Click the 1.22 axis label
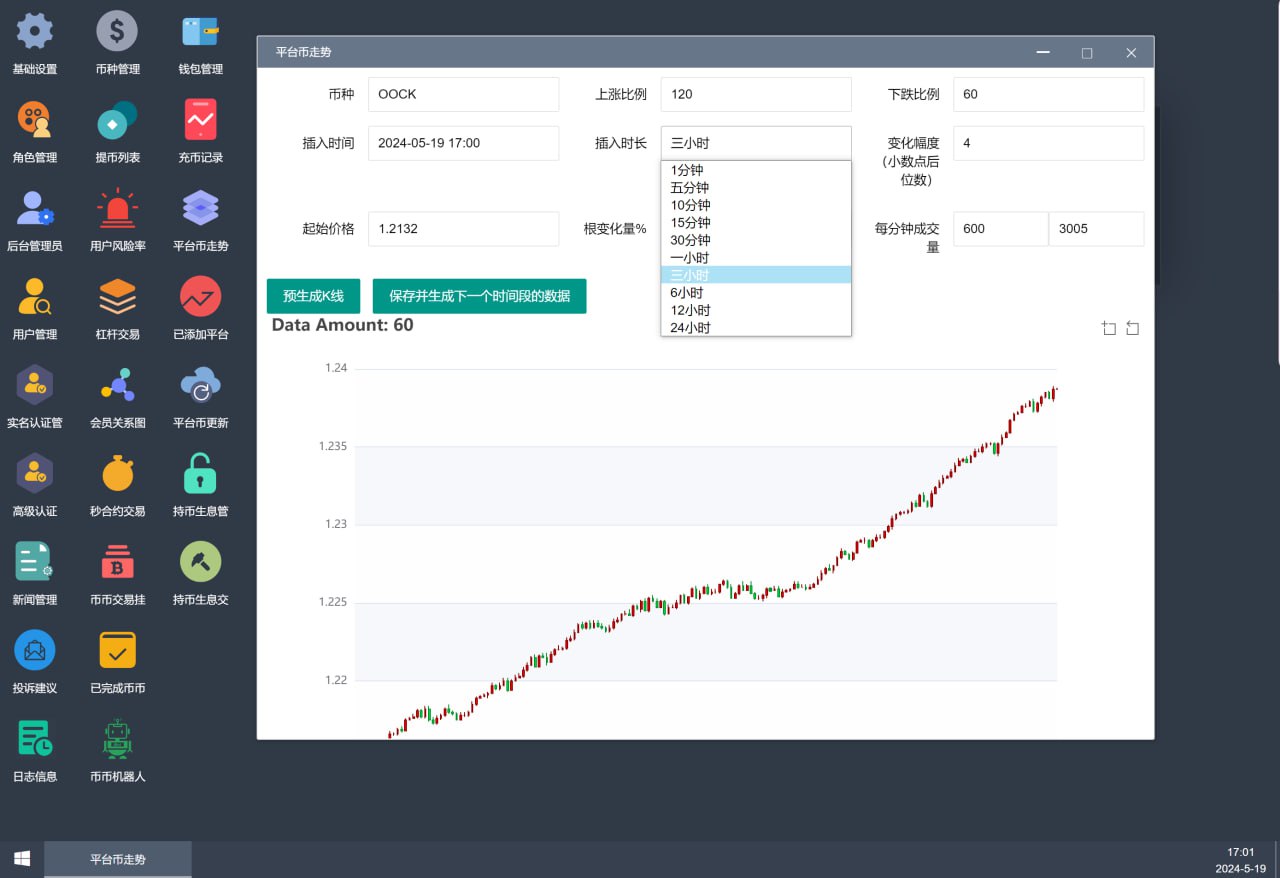1280x878 pixels. tap(336, 680)
